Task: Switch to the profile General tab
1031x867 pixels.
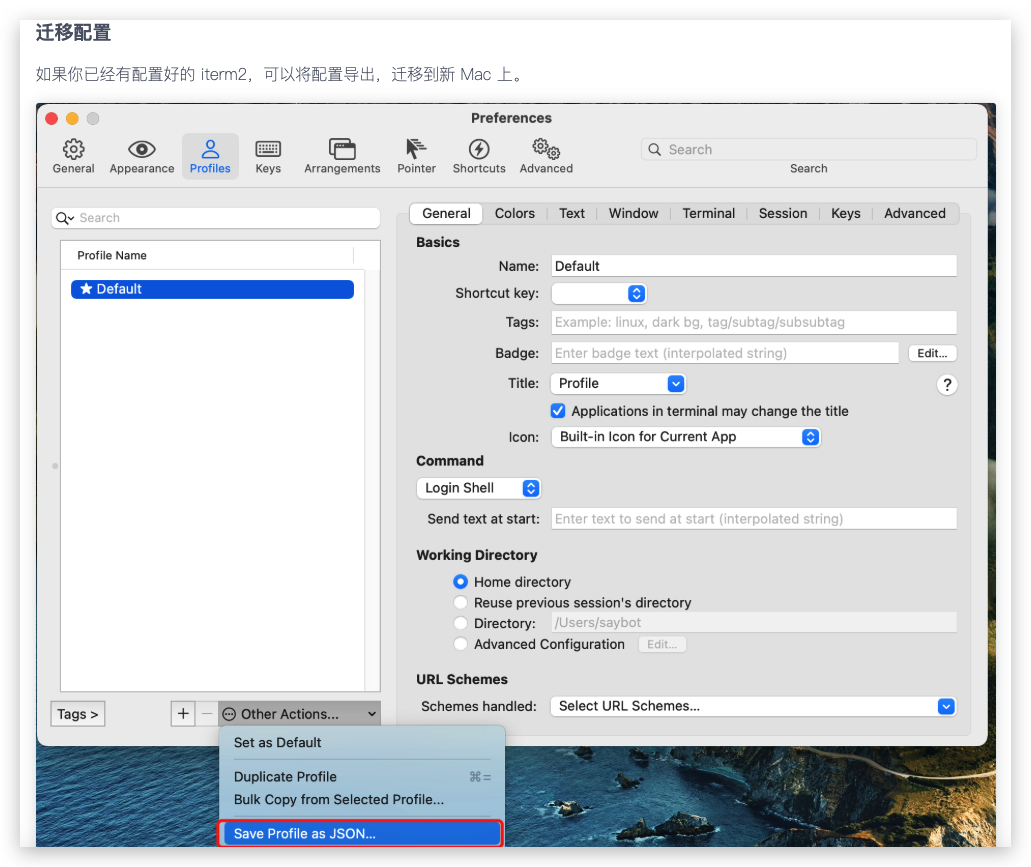Action: pos(446,214)
